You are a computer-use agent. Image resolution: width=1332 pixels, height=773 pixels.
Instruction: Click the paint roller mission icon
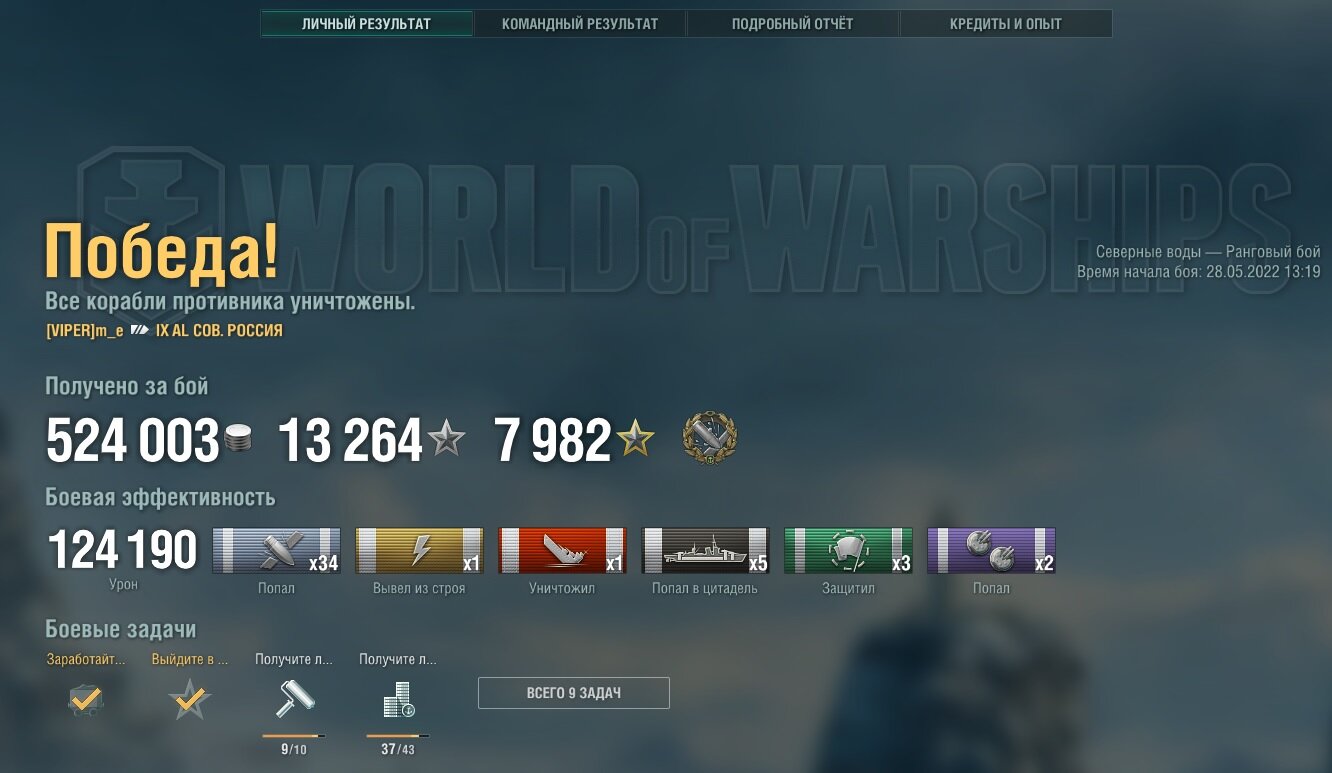(295, 699)
